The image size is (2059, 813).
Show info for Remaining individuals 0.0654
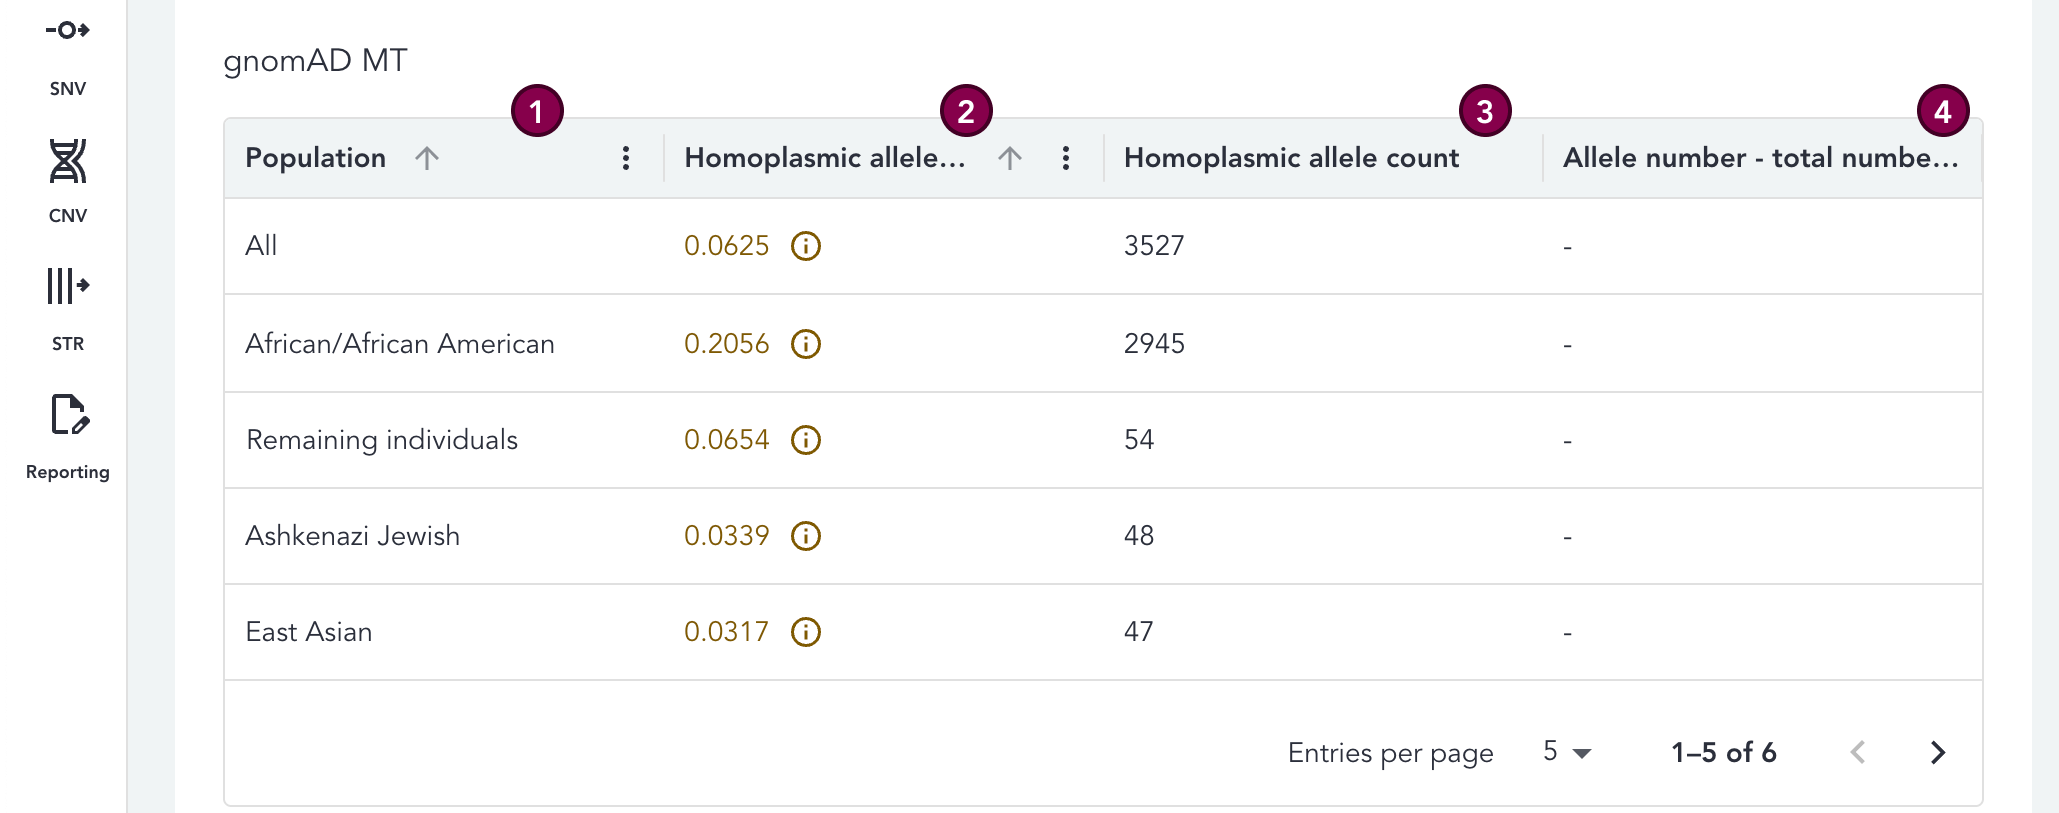click(805, 440)
